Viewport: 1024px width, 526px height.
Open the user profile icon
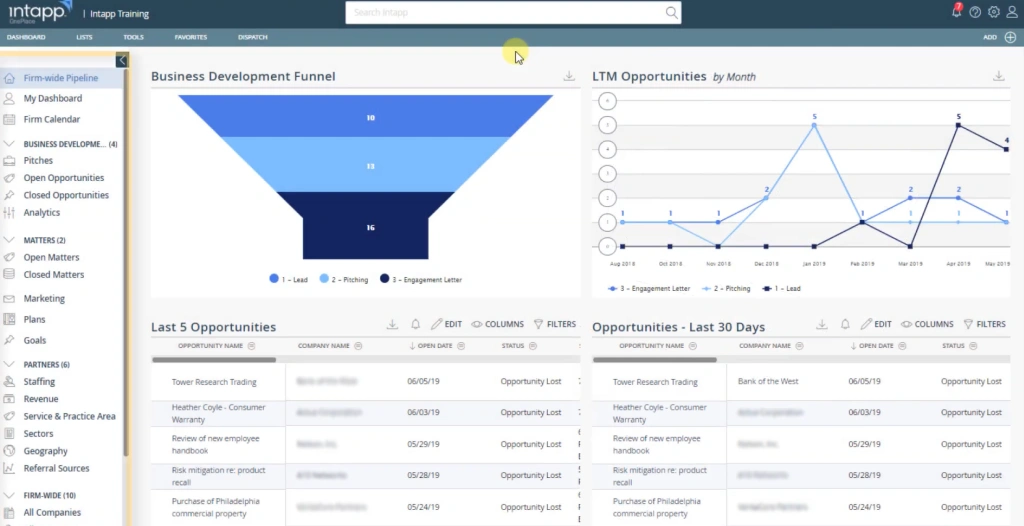pyautogui.click(x=1012, y=12)
